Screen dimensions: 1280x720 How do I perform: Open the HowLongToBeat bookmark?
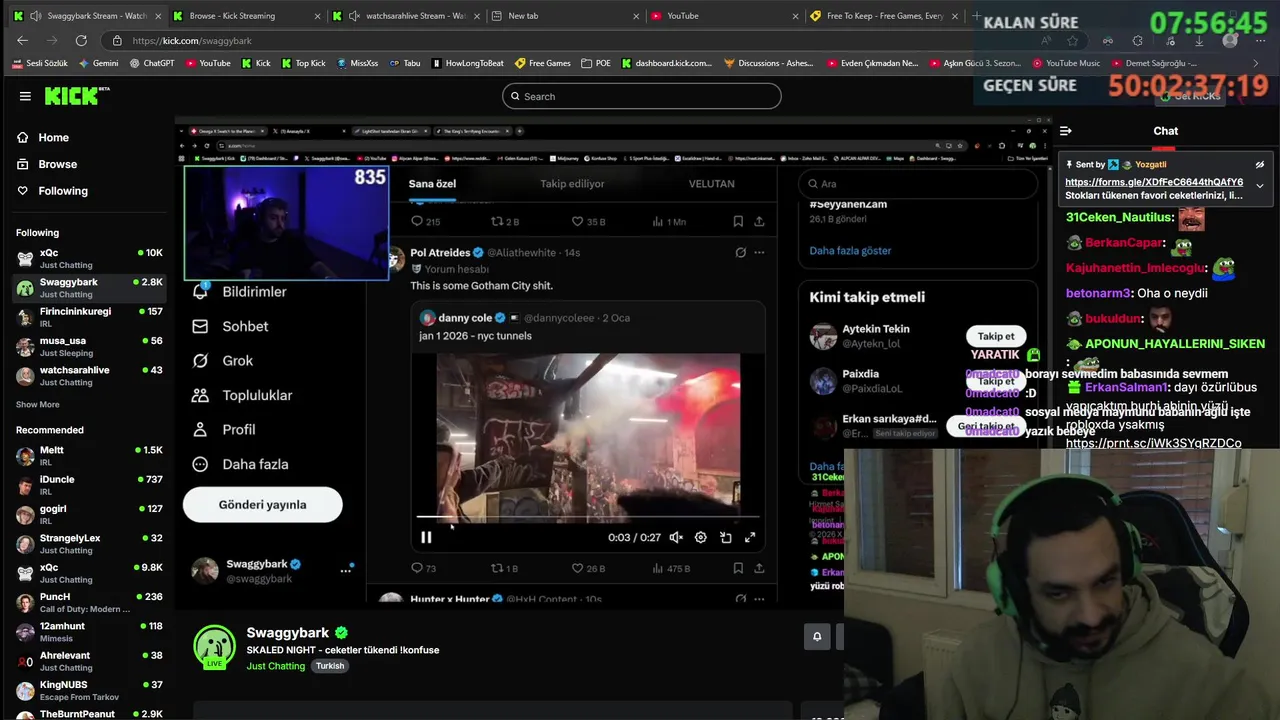click(x=468, y=63)
